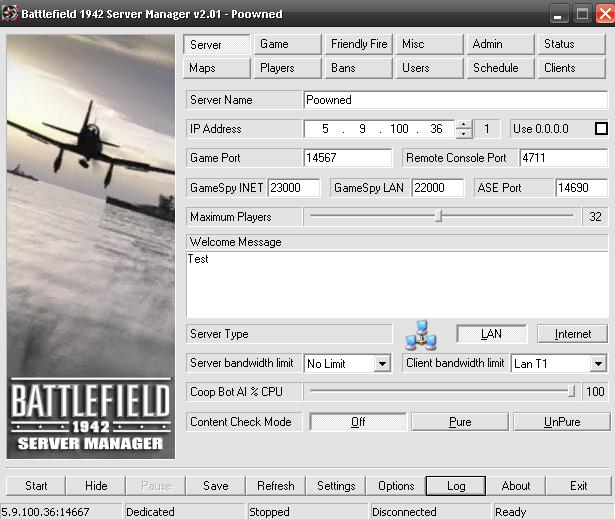This screenshot has height=519, width=615.
Task: Open the Client bandwidth limit dropdown
Action: tap(598, 364)
